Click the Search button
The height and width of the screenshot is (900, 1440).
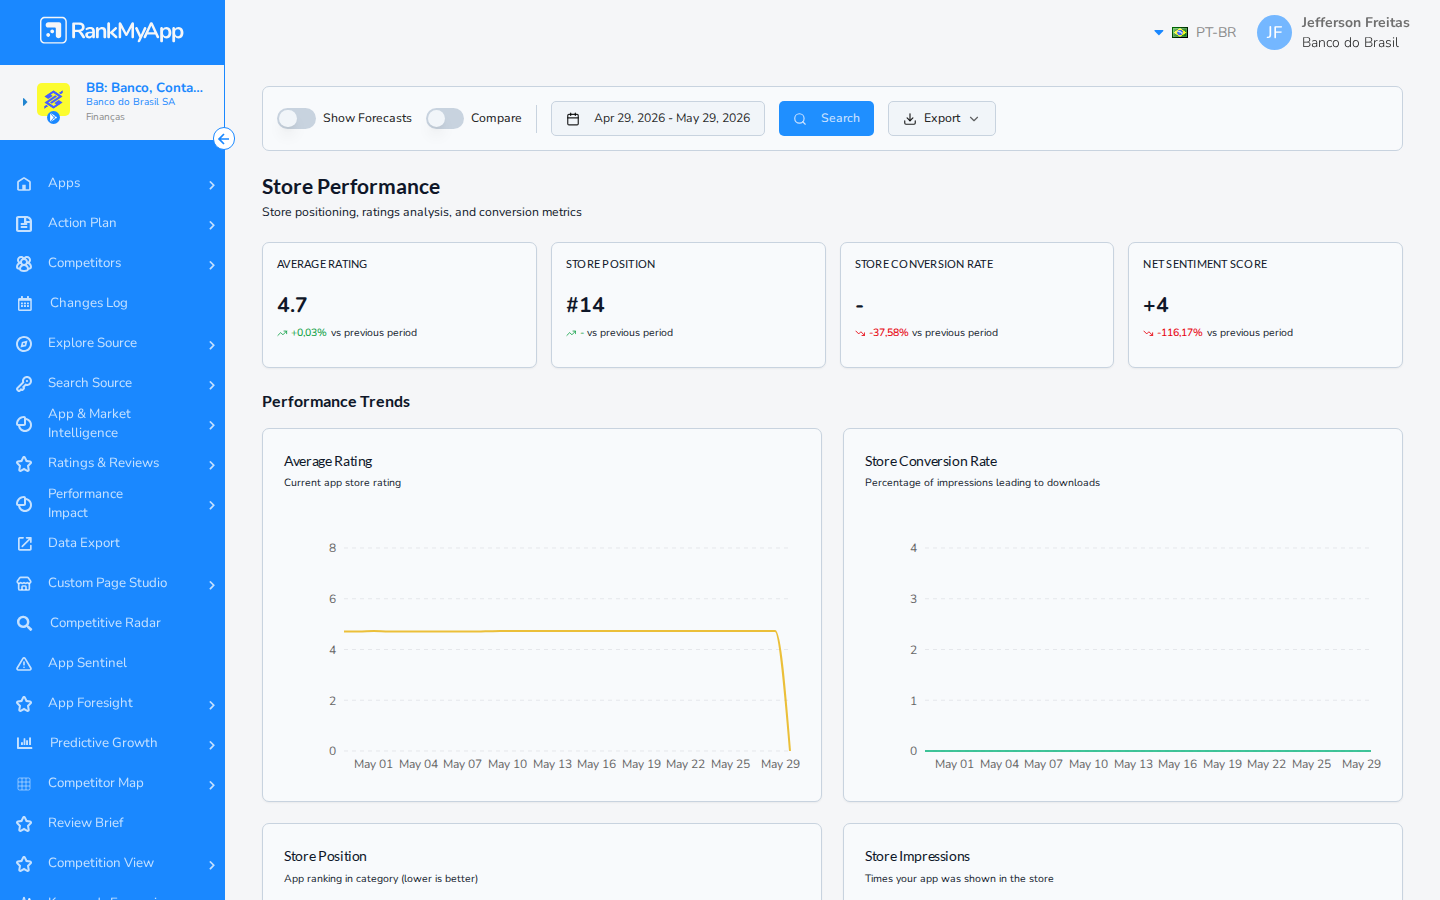point(826,118)
